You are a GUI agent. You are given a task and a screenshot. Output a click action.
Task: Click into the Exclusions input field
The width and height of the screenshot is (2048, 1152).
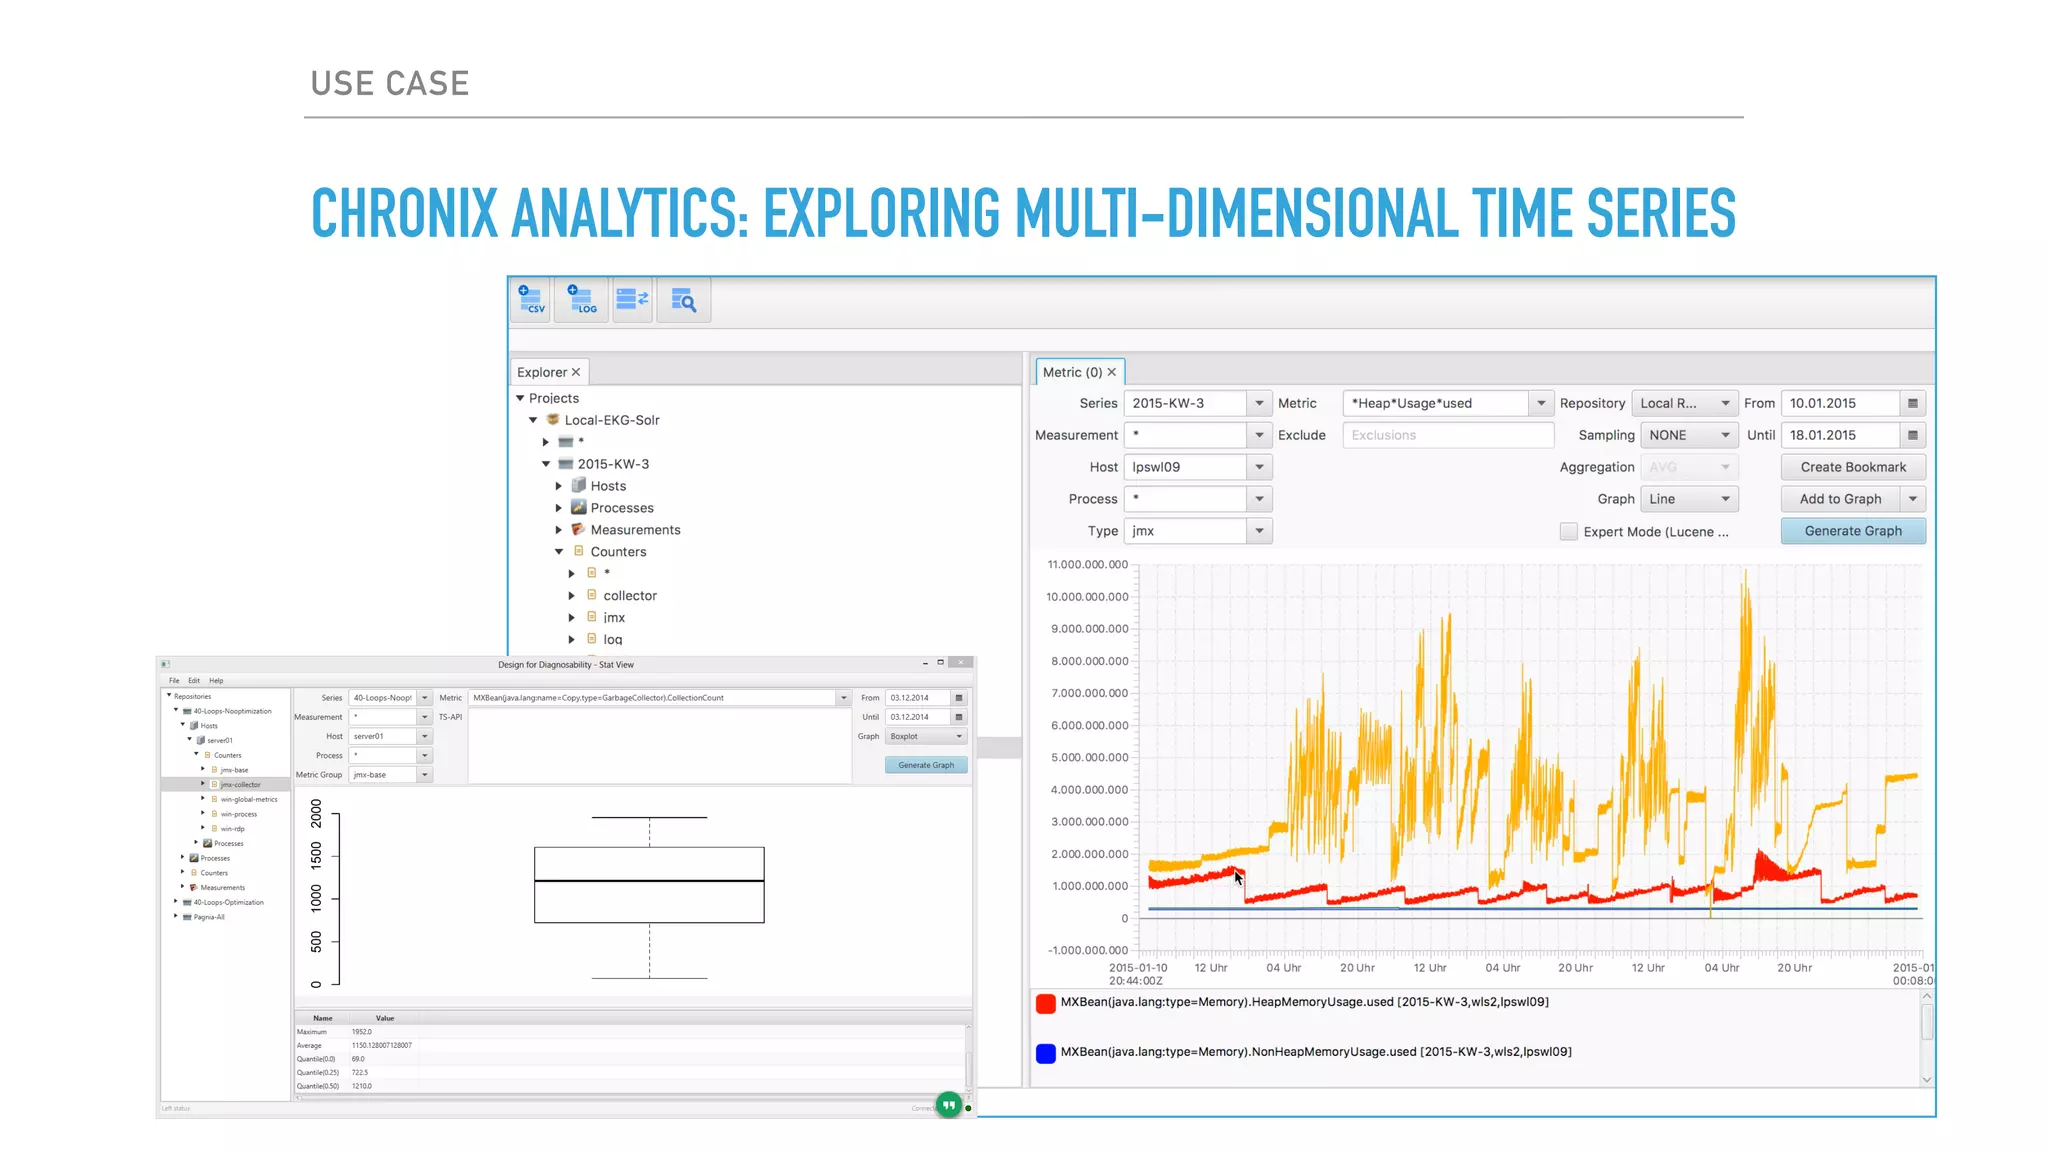pos(1448,435)
